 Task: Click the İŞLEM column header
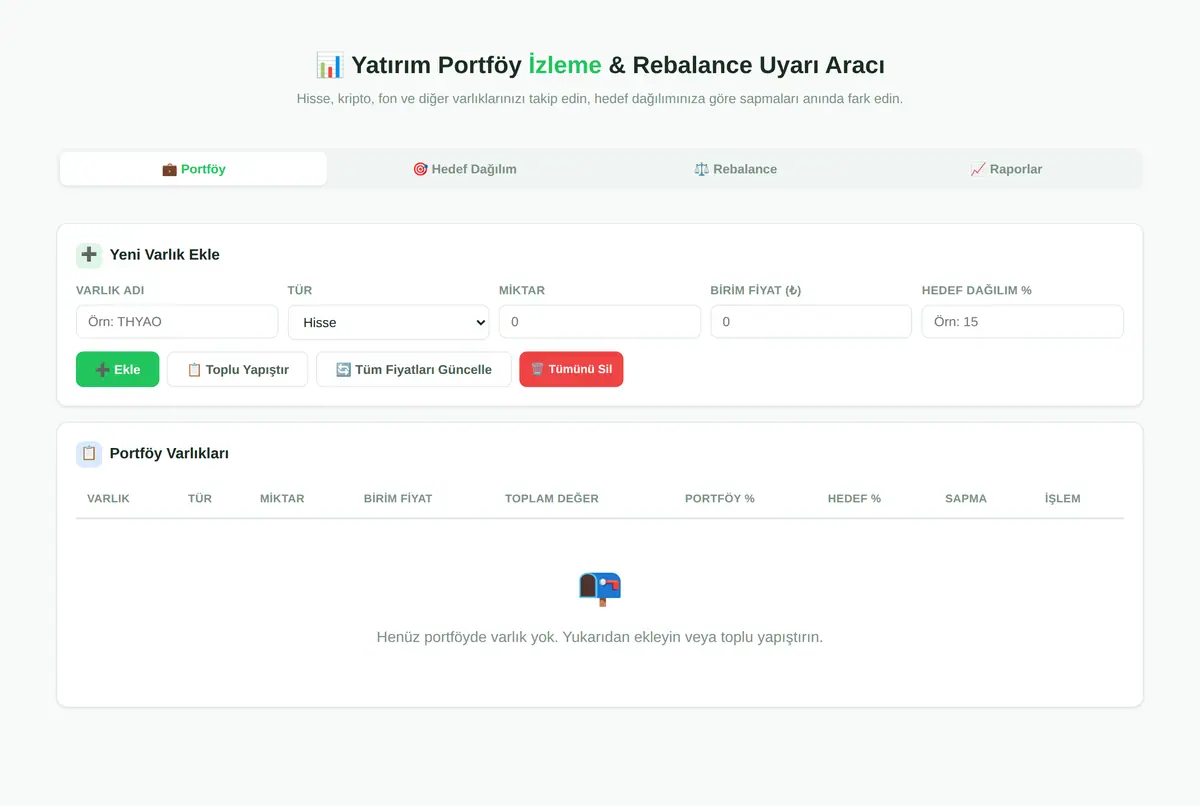point(1062,498)
